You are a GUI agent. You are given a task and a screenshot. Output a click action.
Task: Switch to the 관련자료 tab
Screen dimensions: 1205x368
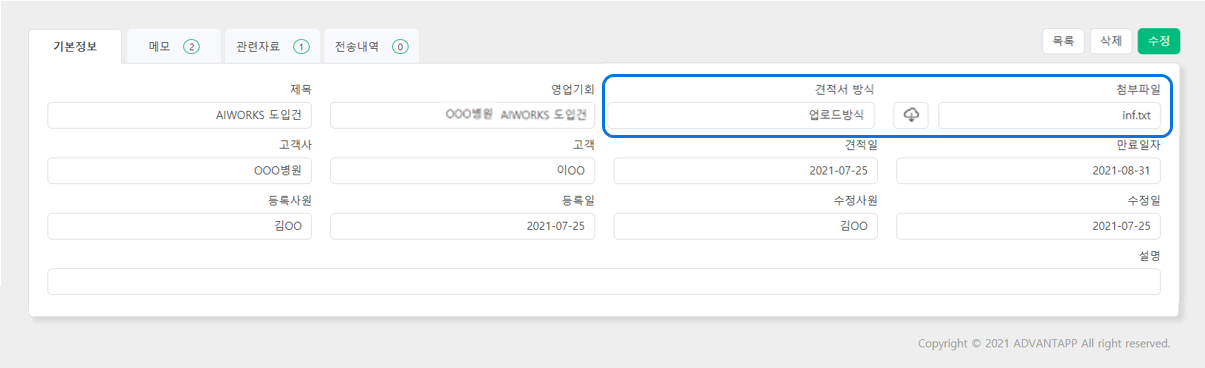pyautogui.click(x=272, y=46)
